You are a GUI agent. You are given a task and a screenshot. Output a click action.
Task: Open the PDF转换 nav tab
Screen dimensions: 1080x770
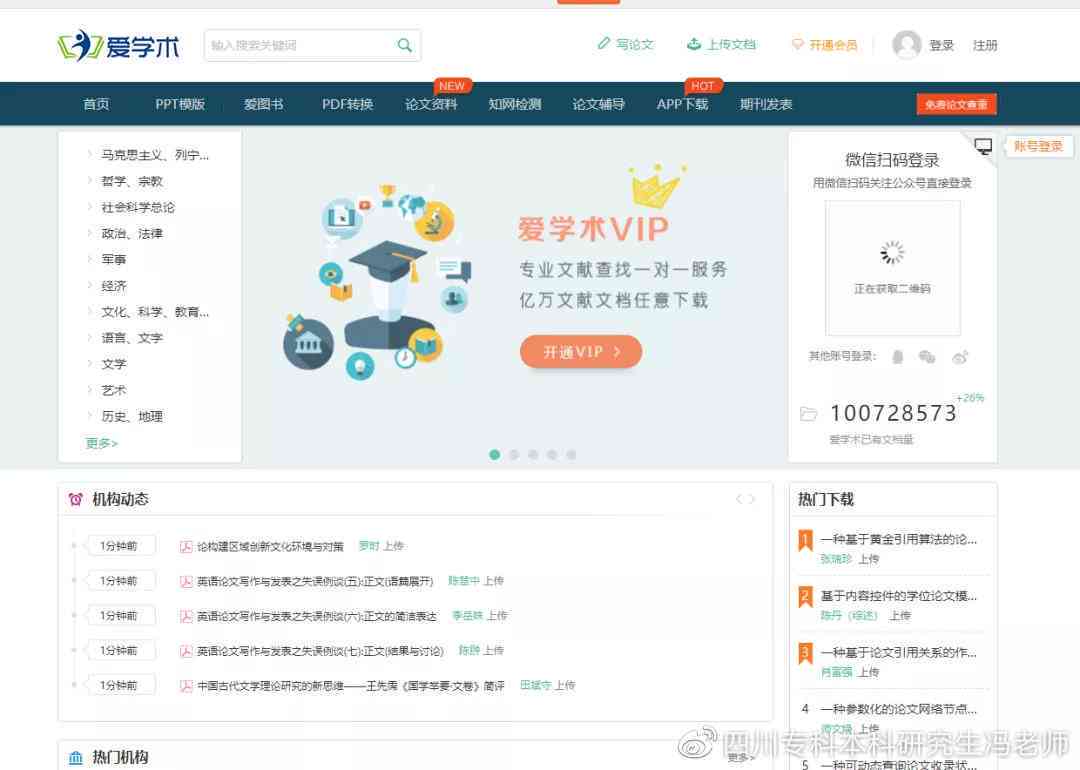click(347, 104)
